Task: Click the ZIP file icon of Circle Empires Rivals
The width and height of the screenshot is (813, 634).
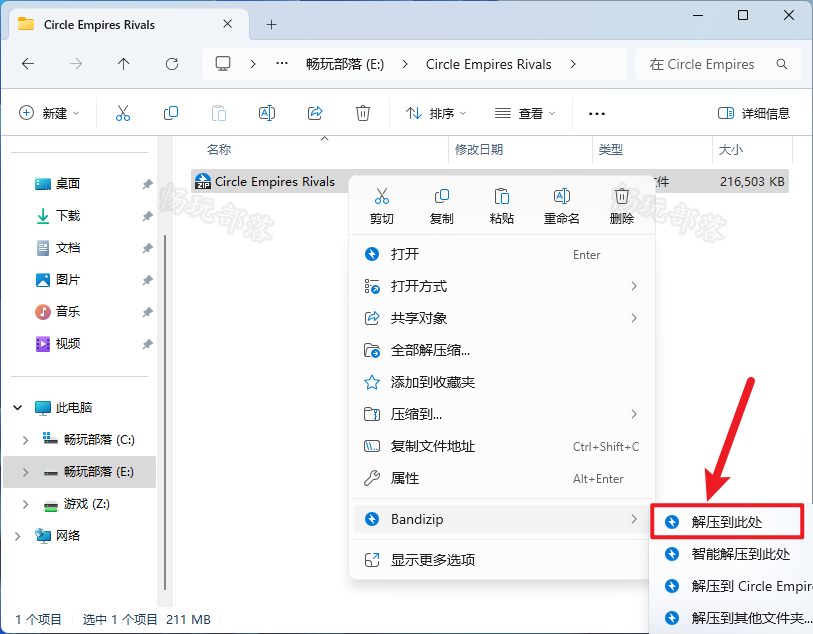Action: point(203,181)
